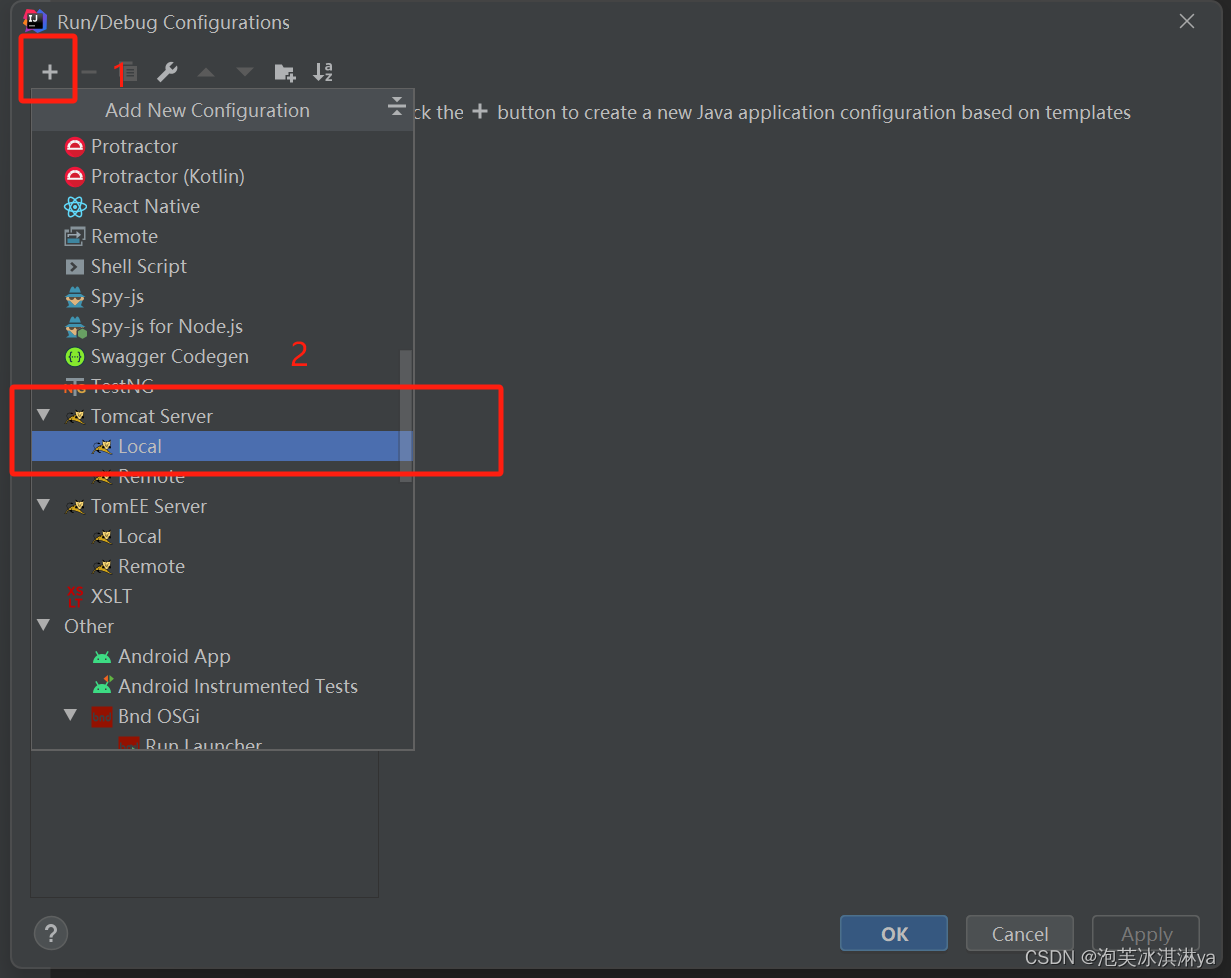
Task: Click the Add New Configuration plus button
Action: coord(50,72)
